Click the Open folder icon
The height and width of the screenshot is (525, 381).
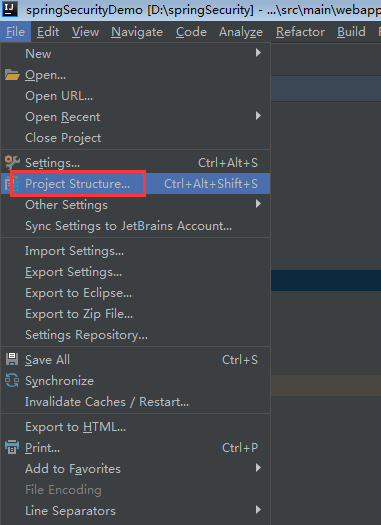point(12,75)
